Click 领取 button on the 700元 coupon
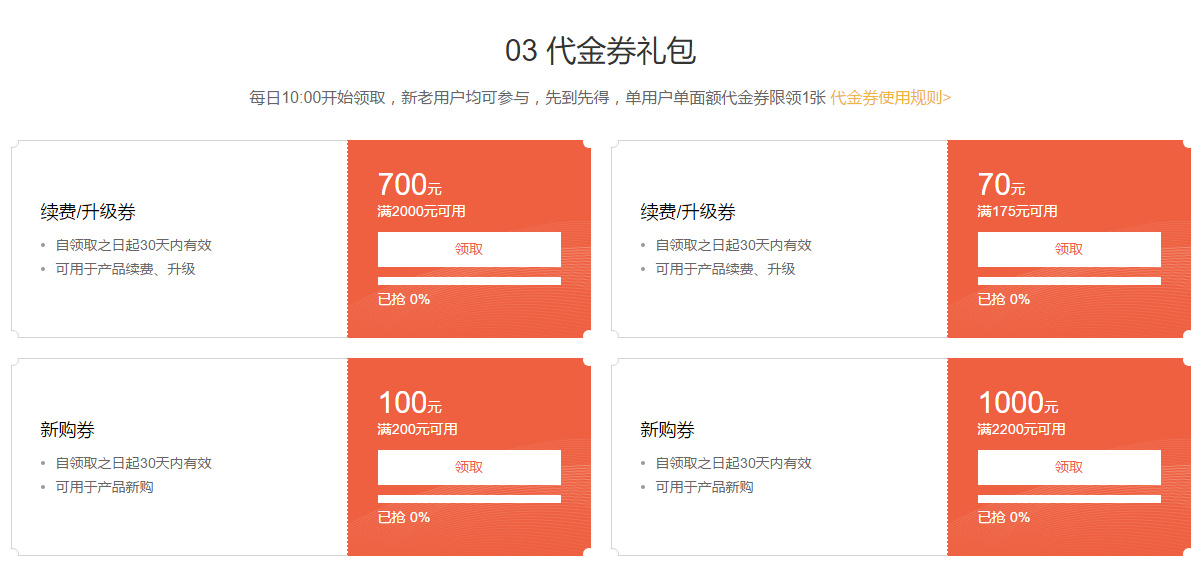Screen dimensions: 1201x565 tap(469, 249)
